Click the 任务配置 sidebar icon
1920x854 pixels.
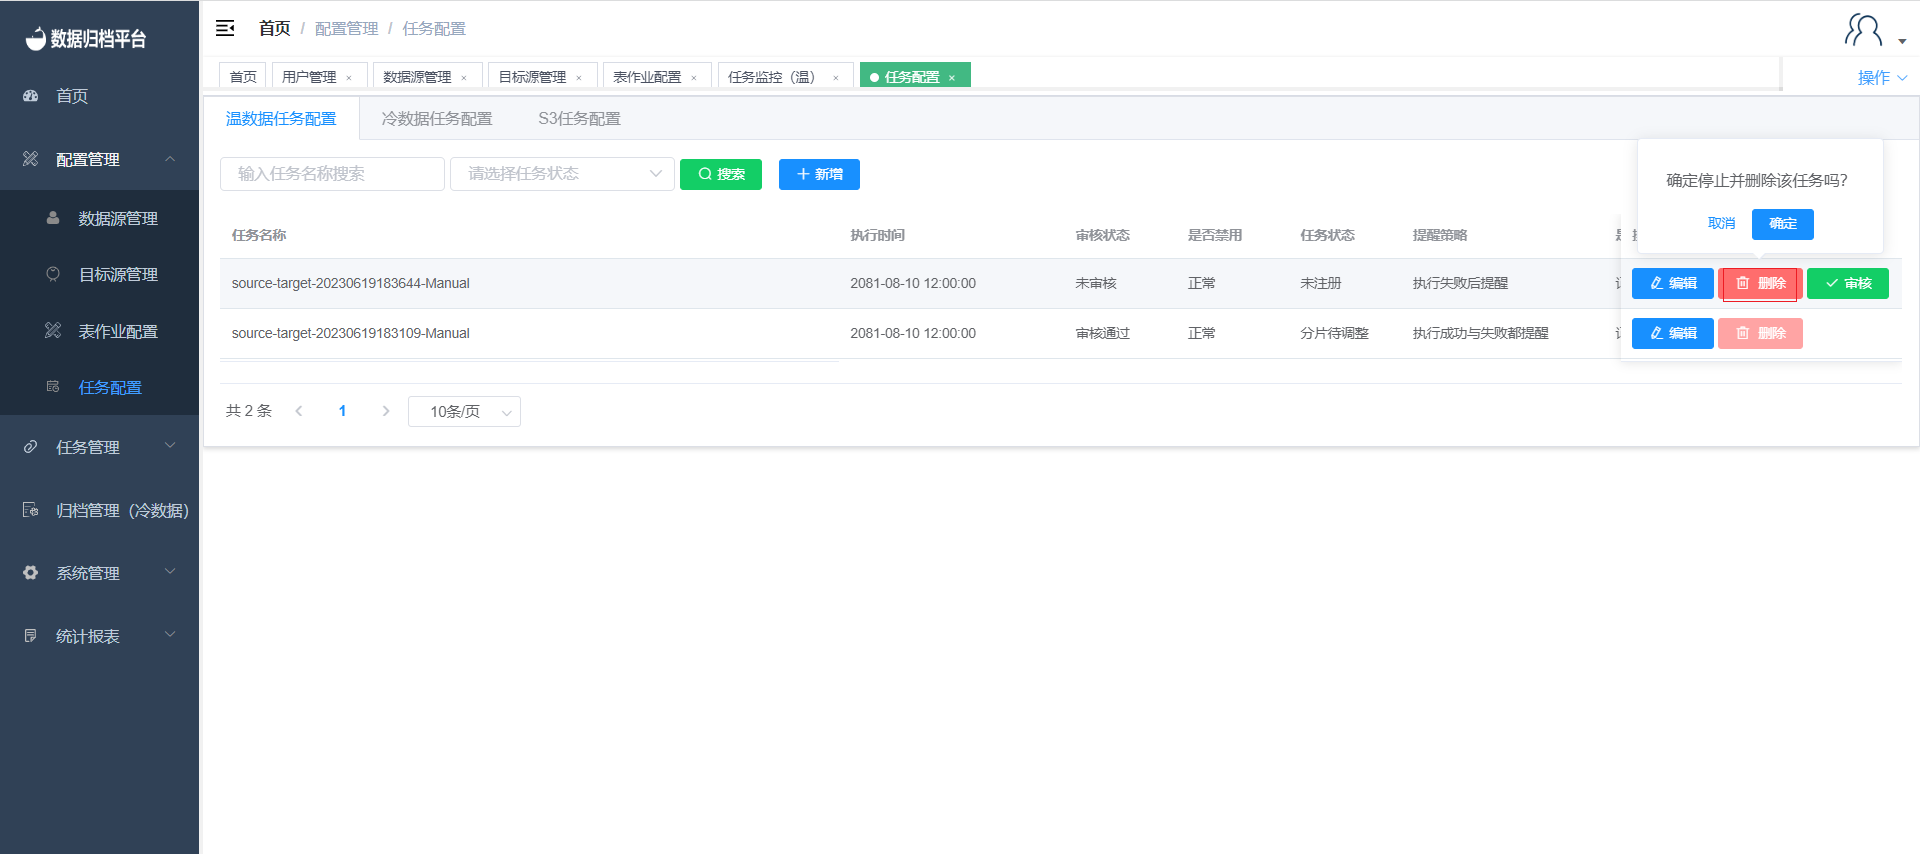click(53, 387)
